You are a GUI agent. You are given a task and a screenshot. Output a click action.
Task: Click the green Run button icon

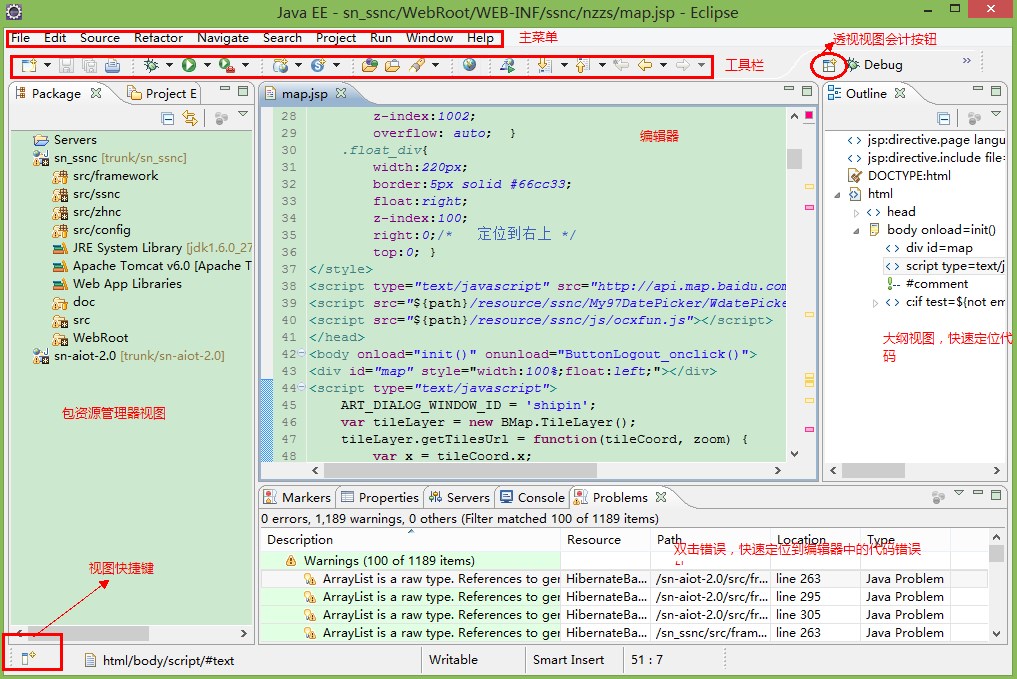pyautogui.click(x=189, y=65)
